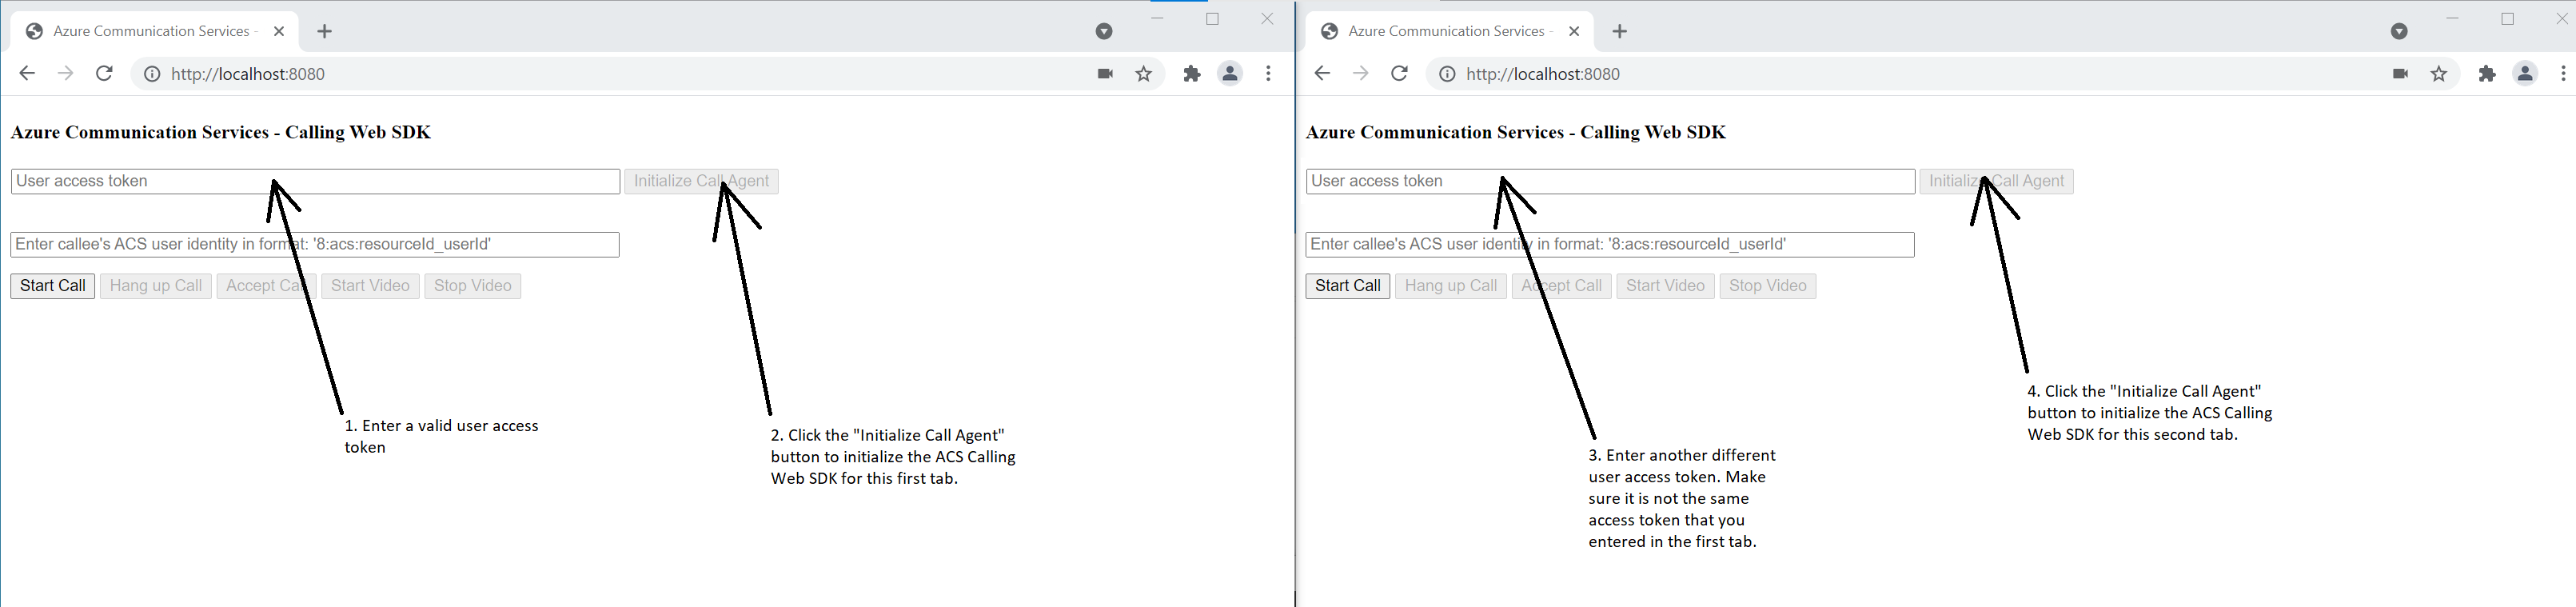2576x607 pixels.
Task: Open a new tab in left window
Action: point(324,32)
